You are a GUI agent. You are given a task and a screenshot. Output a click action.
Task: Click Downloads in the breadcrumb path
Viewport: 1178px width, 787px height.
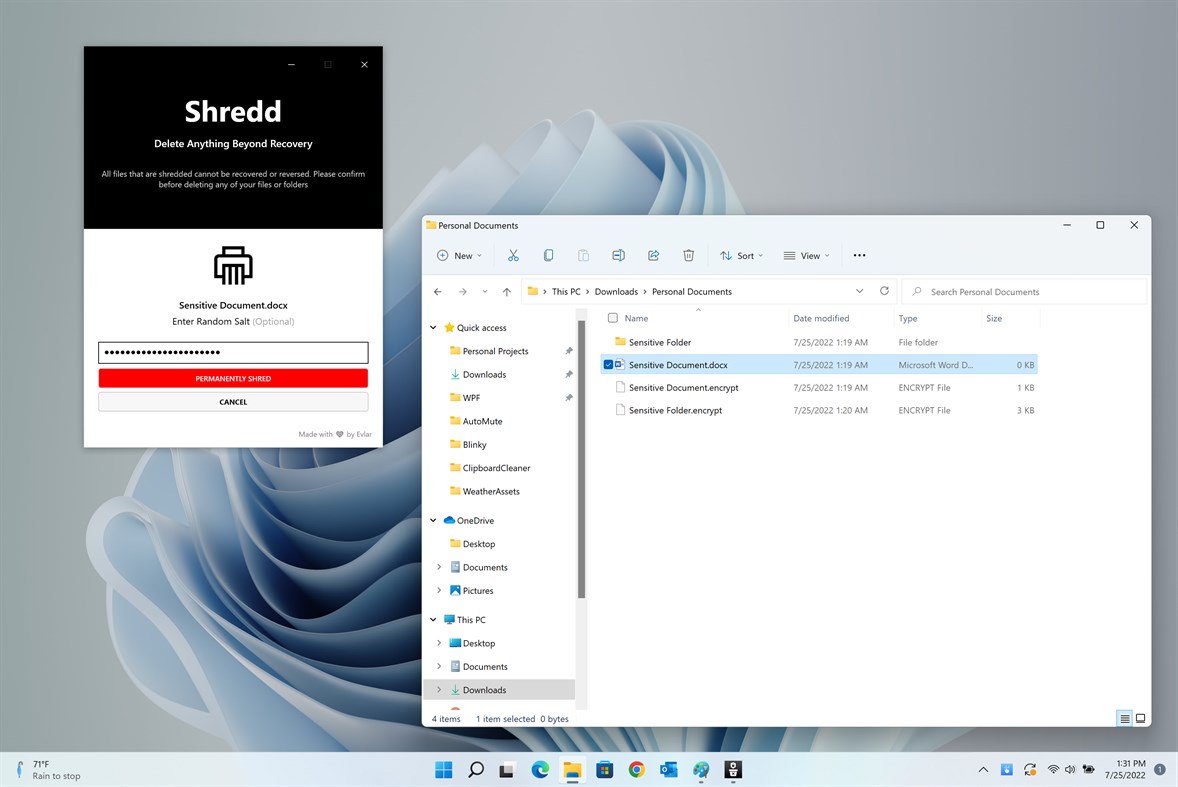click(616, 291)
